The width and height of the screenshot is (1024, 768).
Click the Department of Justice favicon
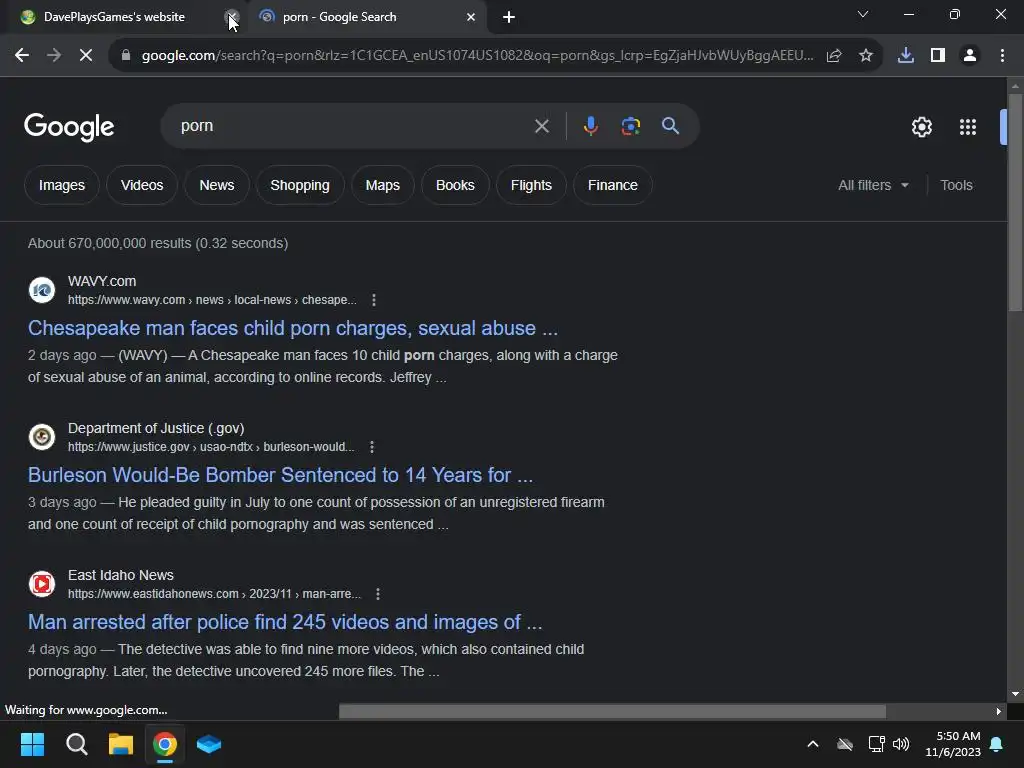[x=42, y=437]
